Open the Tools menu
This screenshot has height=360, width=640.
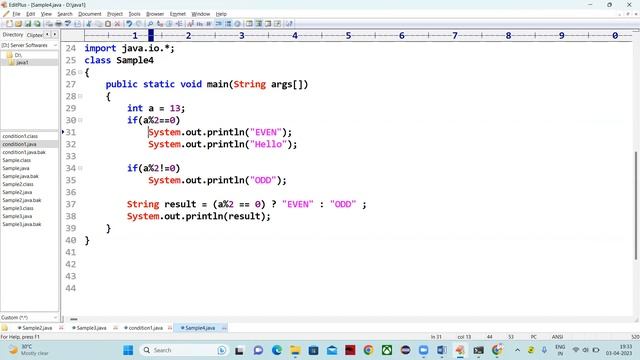[134, 14]
